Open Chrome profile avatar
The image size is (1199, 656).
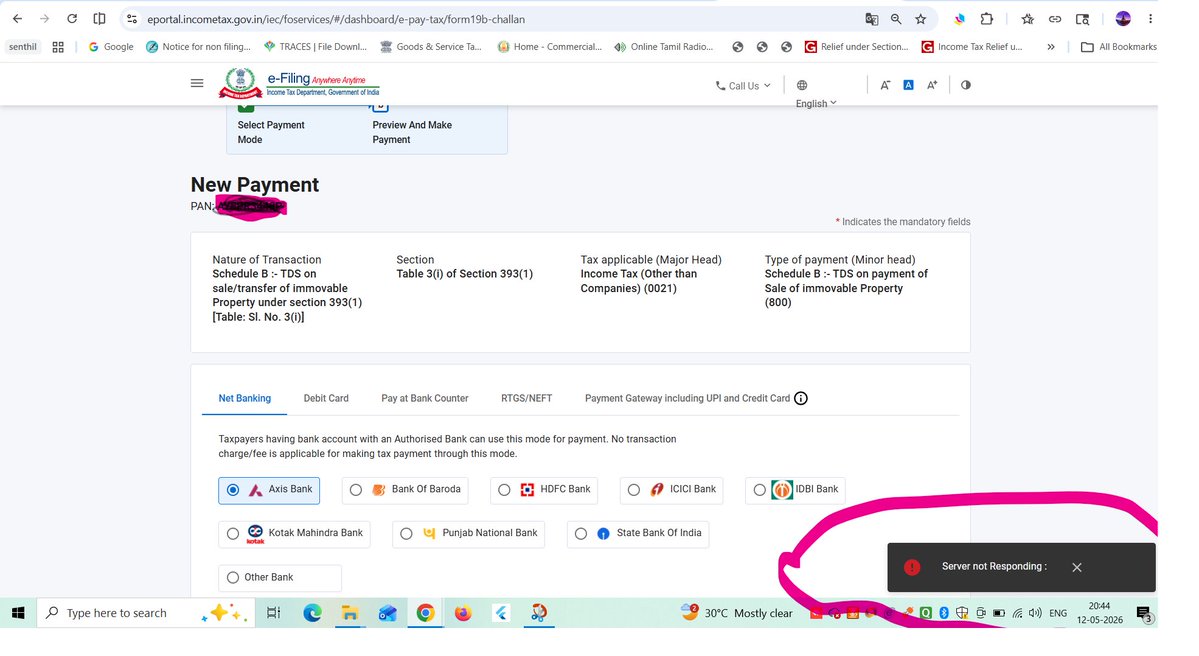[1123, 19]
